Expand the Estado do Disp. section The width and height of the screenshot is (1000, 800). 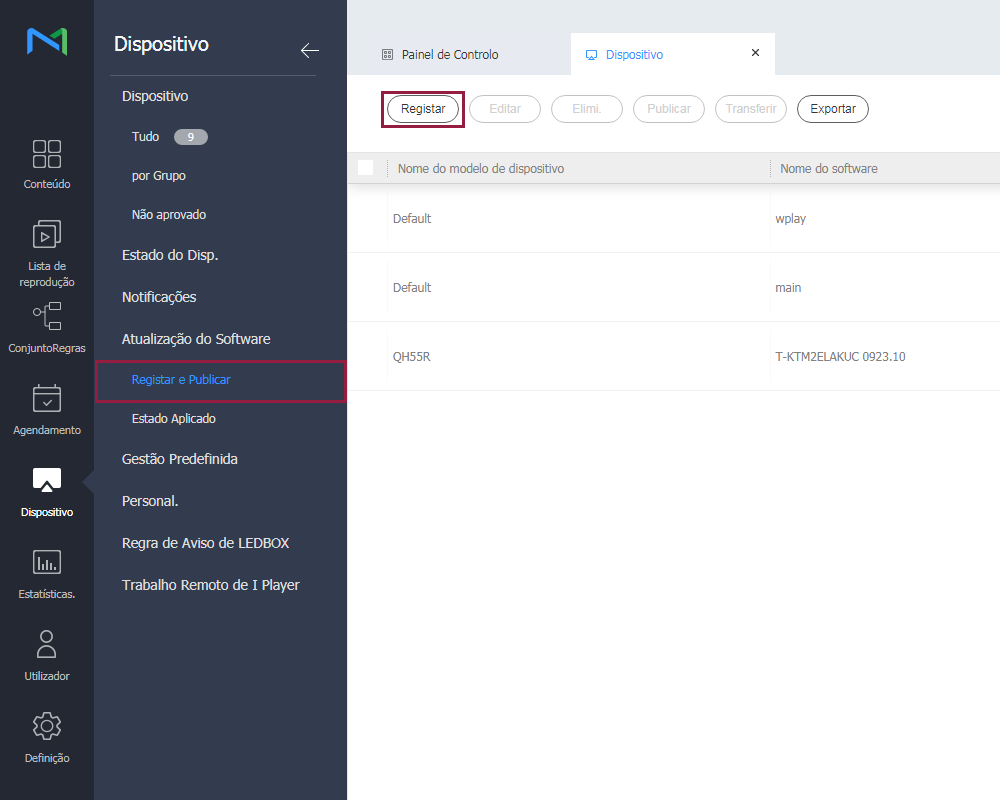pyautogui.click(x=169, y=255)
